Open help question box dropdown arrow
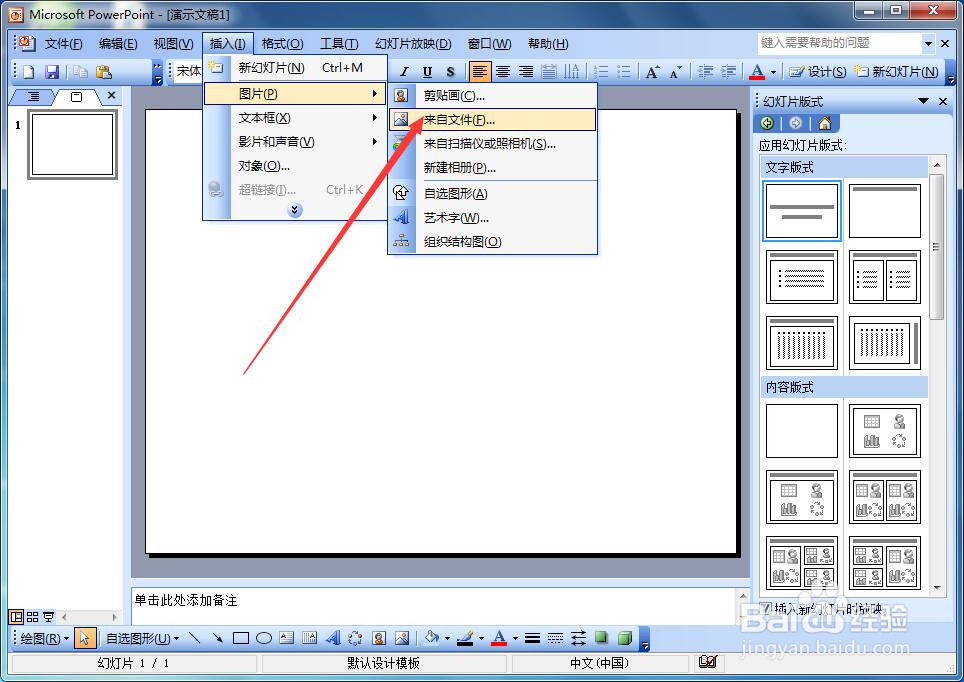 pos(928,43)
